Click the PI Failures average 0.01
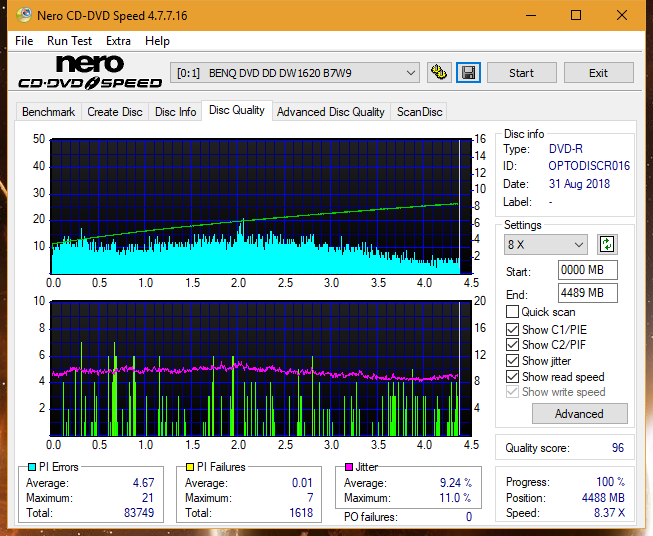Screen dimensions: 653x536 tap(302, 483)
